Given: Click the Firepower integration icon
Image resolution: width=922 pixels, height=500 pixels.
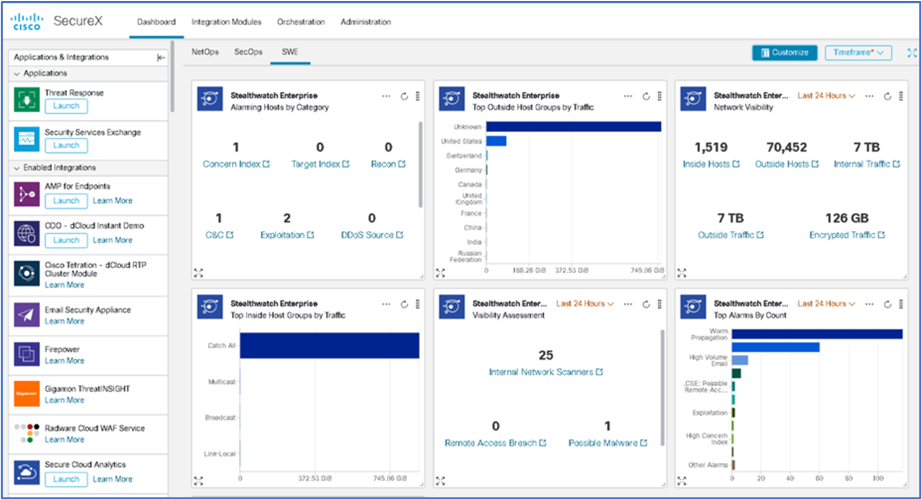Looking at the screenshot, I should (26, 355).
